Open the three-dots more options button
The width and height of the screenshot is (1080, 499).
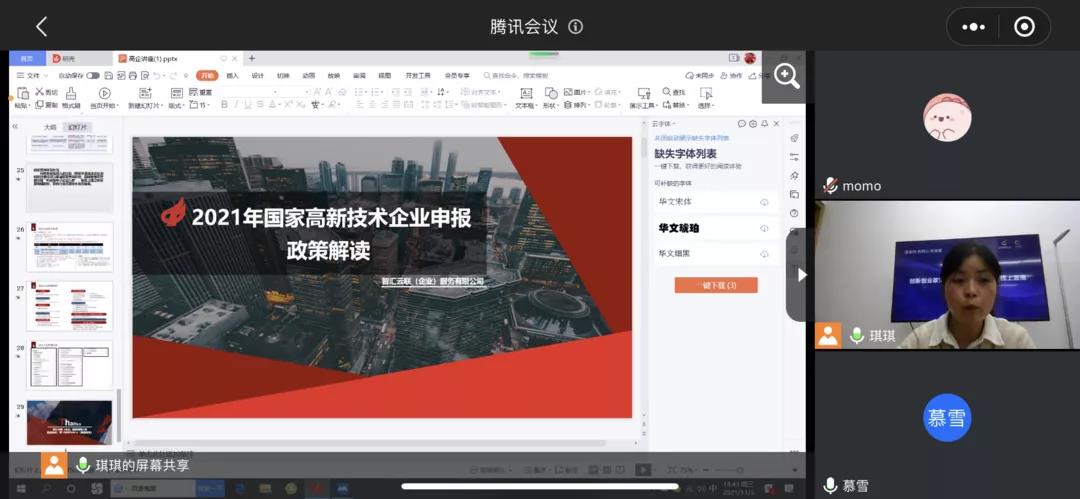tap(973, 27)
